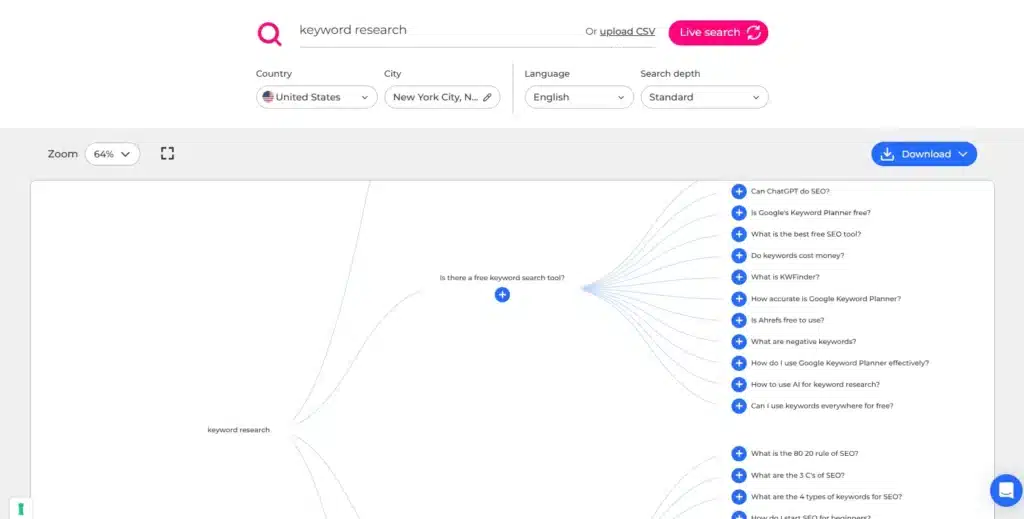Click the refresh arrows icon on Live search
Image resolution: width=1024 pixels, height=519 pixels.
click(754, 33)
